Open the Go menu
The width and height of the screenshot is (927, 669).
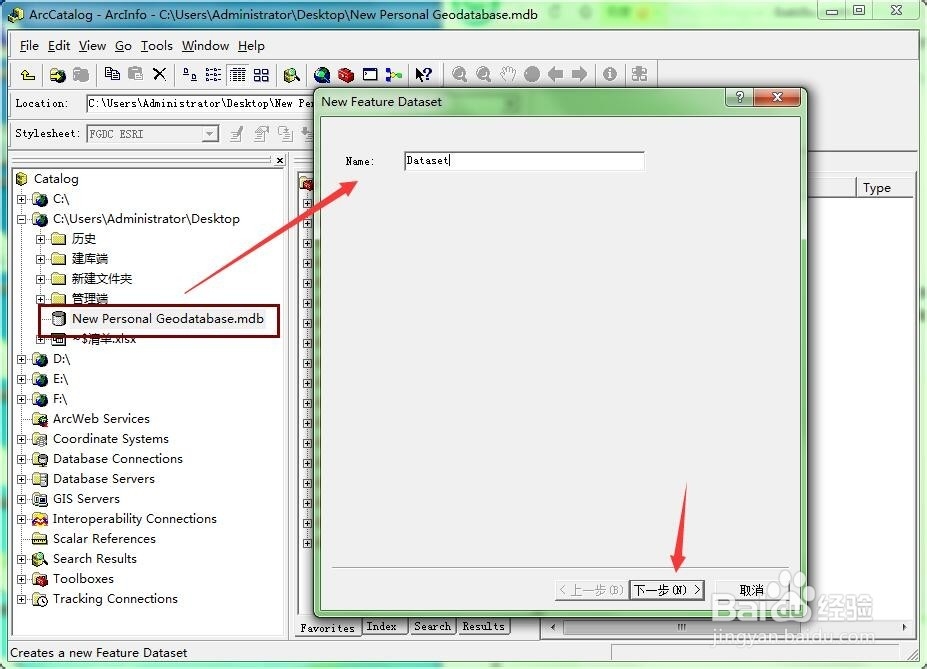123,46
